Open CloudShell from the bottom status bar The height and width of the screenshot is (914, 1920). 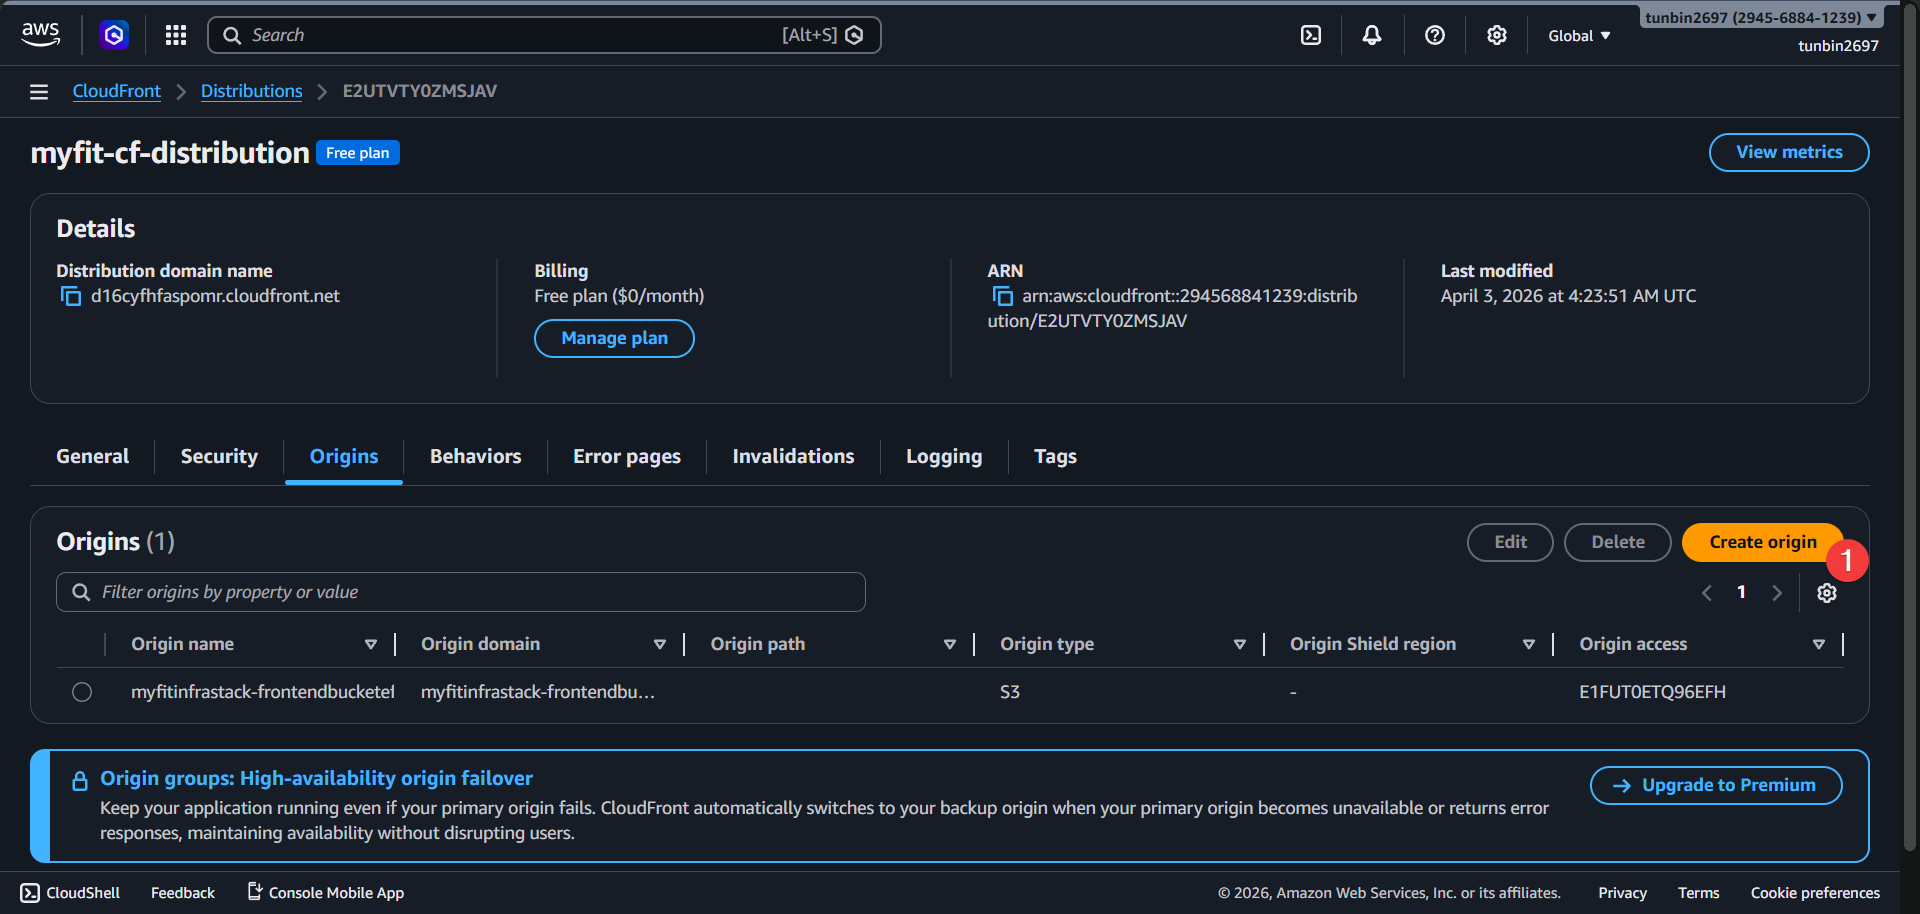[69, 892]
